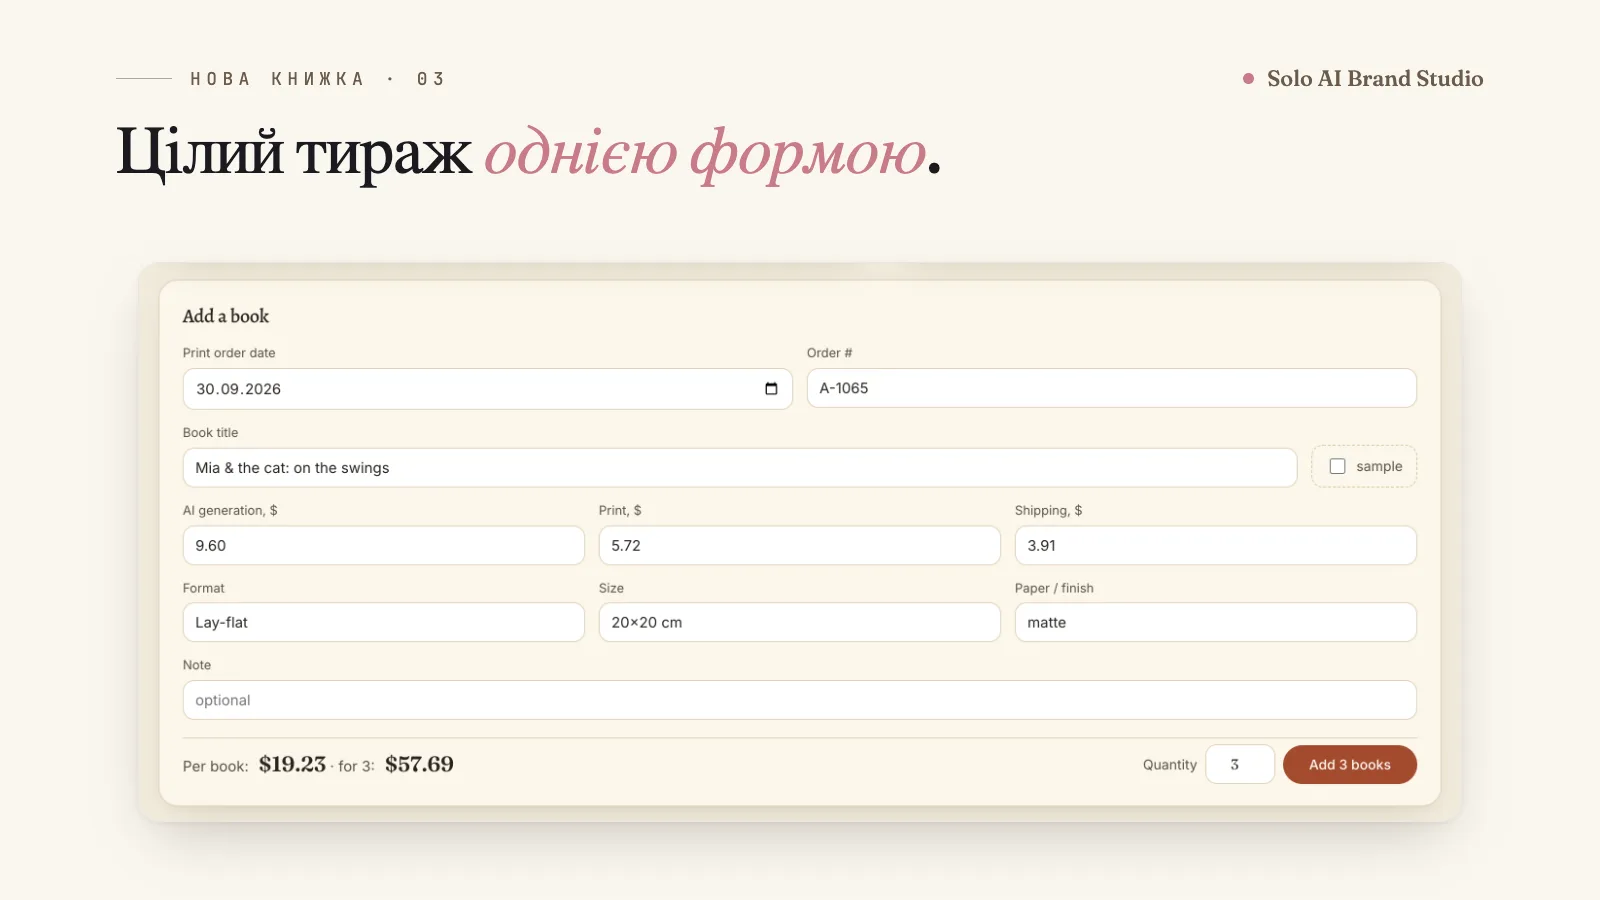
Task: Tick the sample checkbox
Action: point(1337,466)
